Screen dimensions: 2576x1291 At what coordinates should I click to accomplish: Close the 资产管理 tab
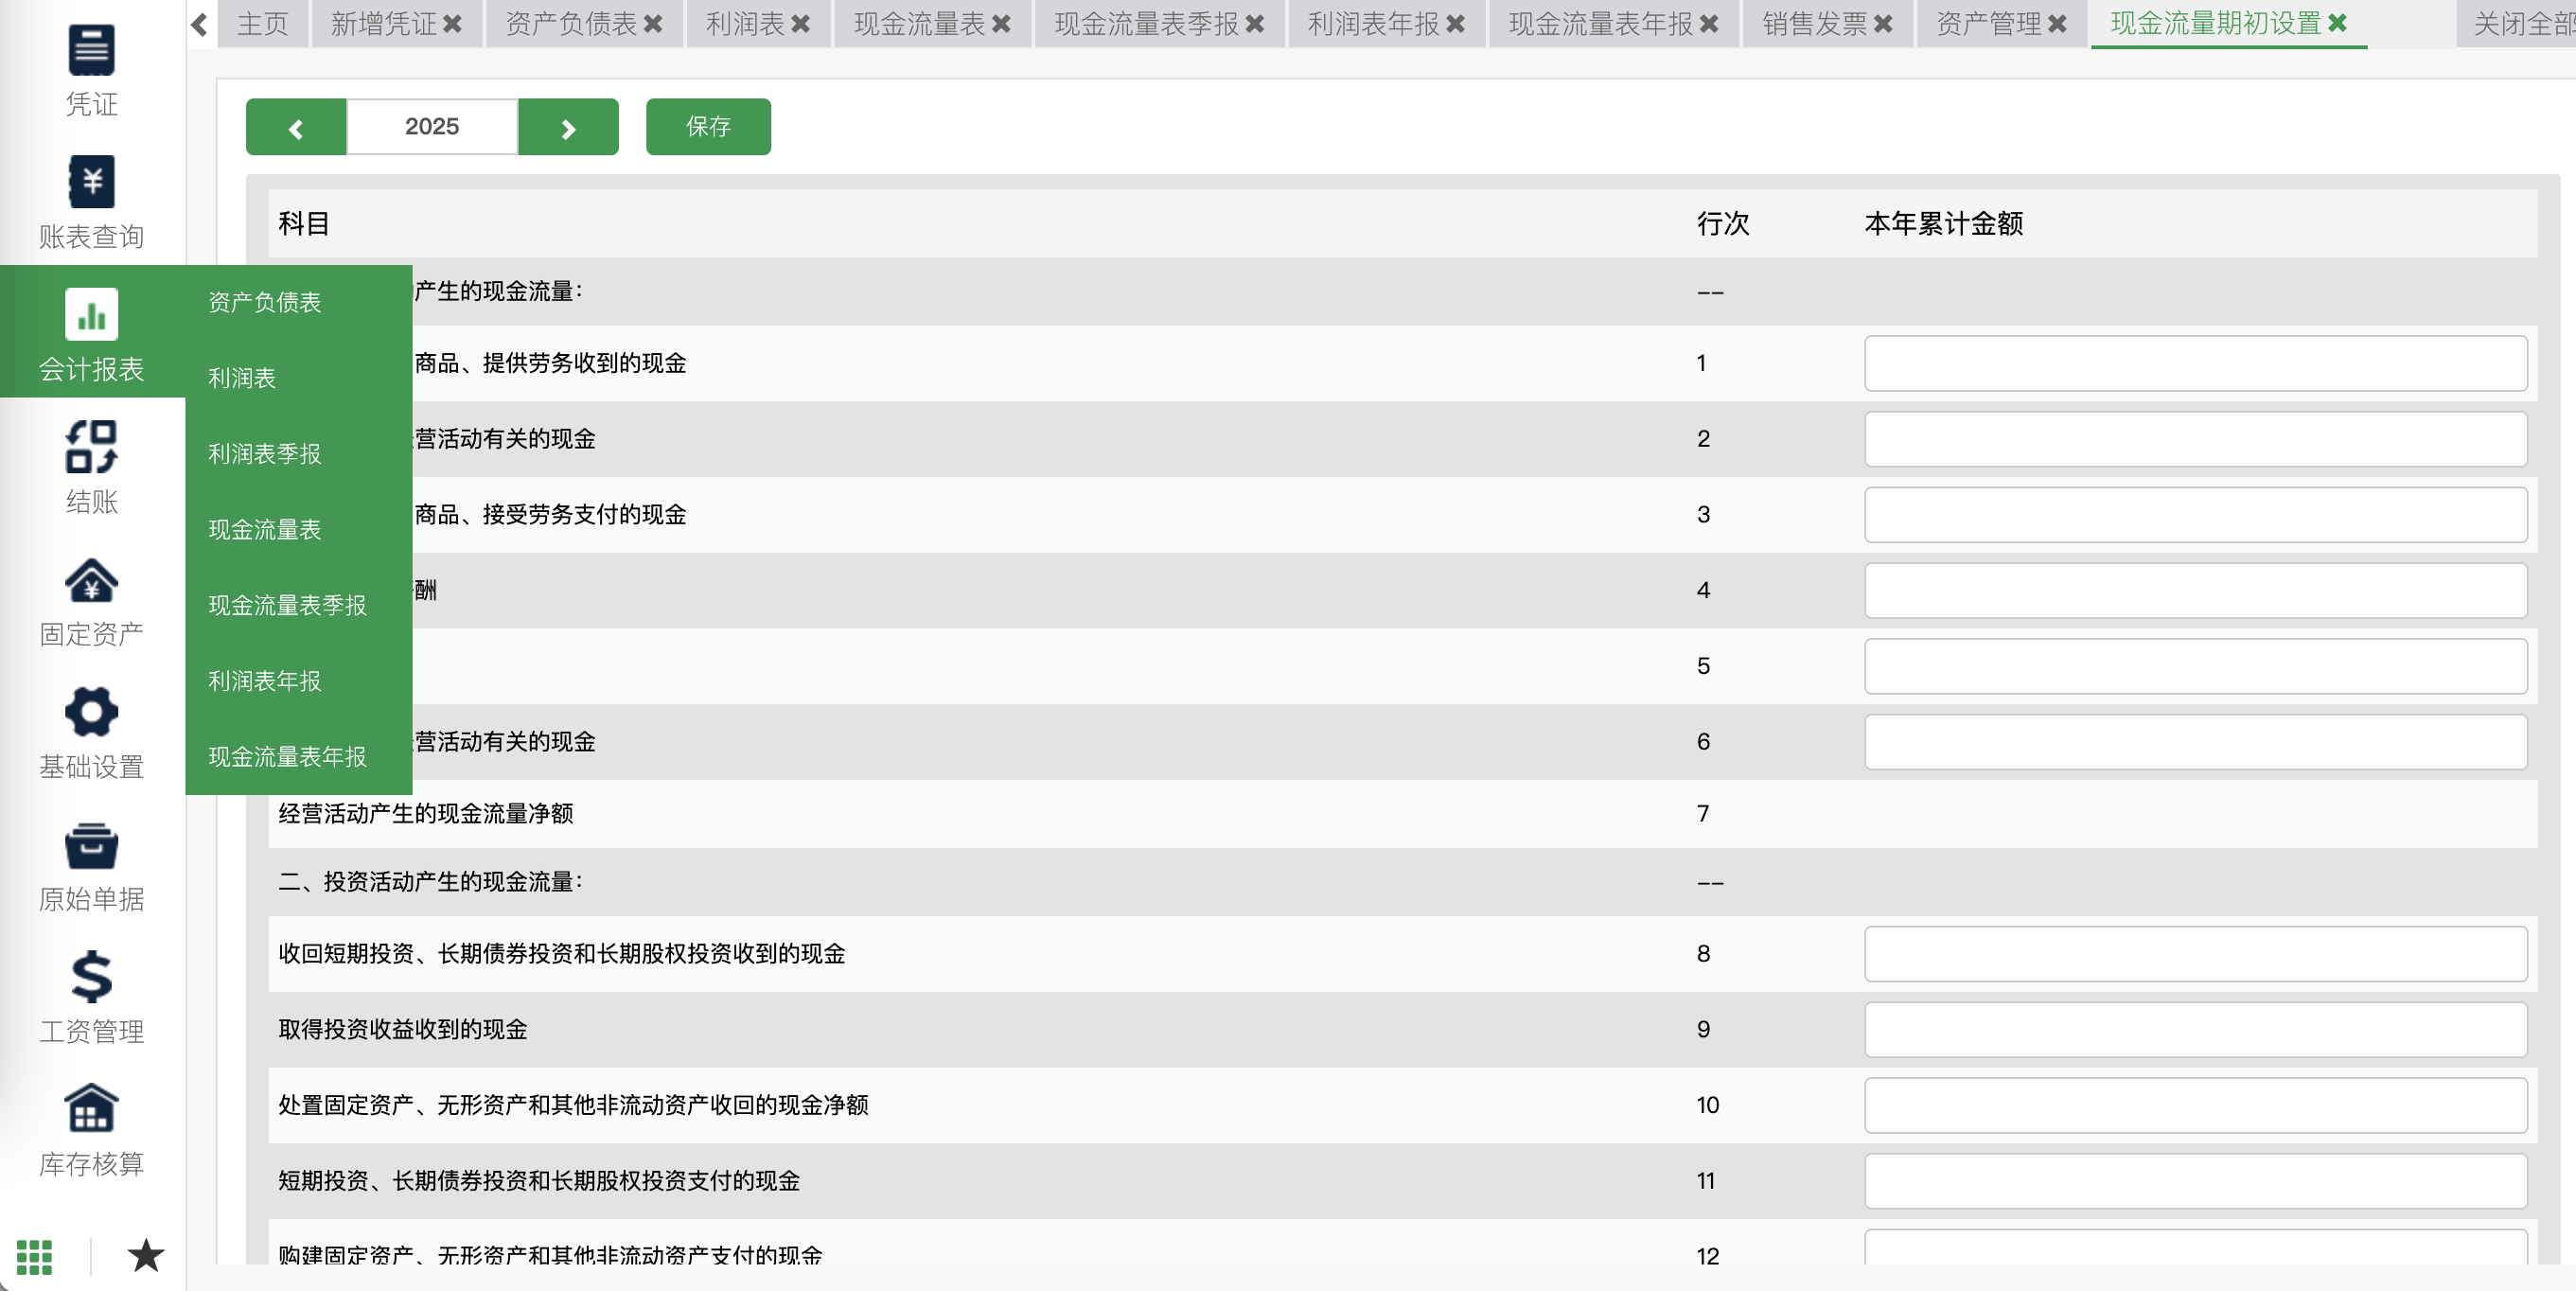tap(2057, 24)
